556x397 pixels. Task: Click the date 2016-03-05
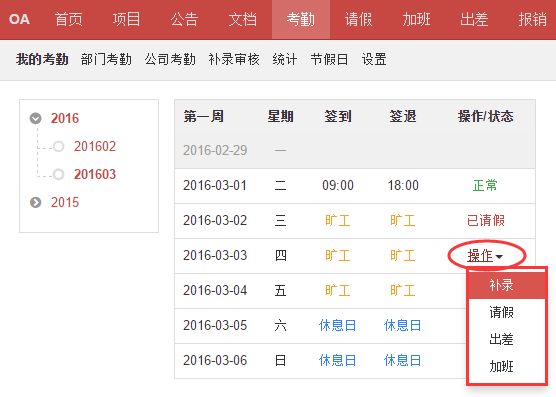point(215,325)
